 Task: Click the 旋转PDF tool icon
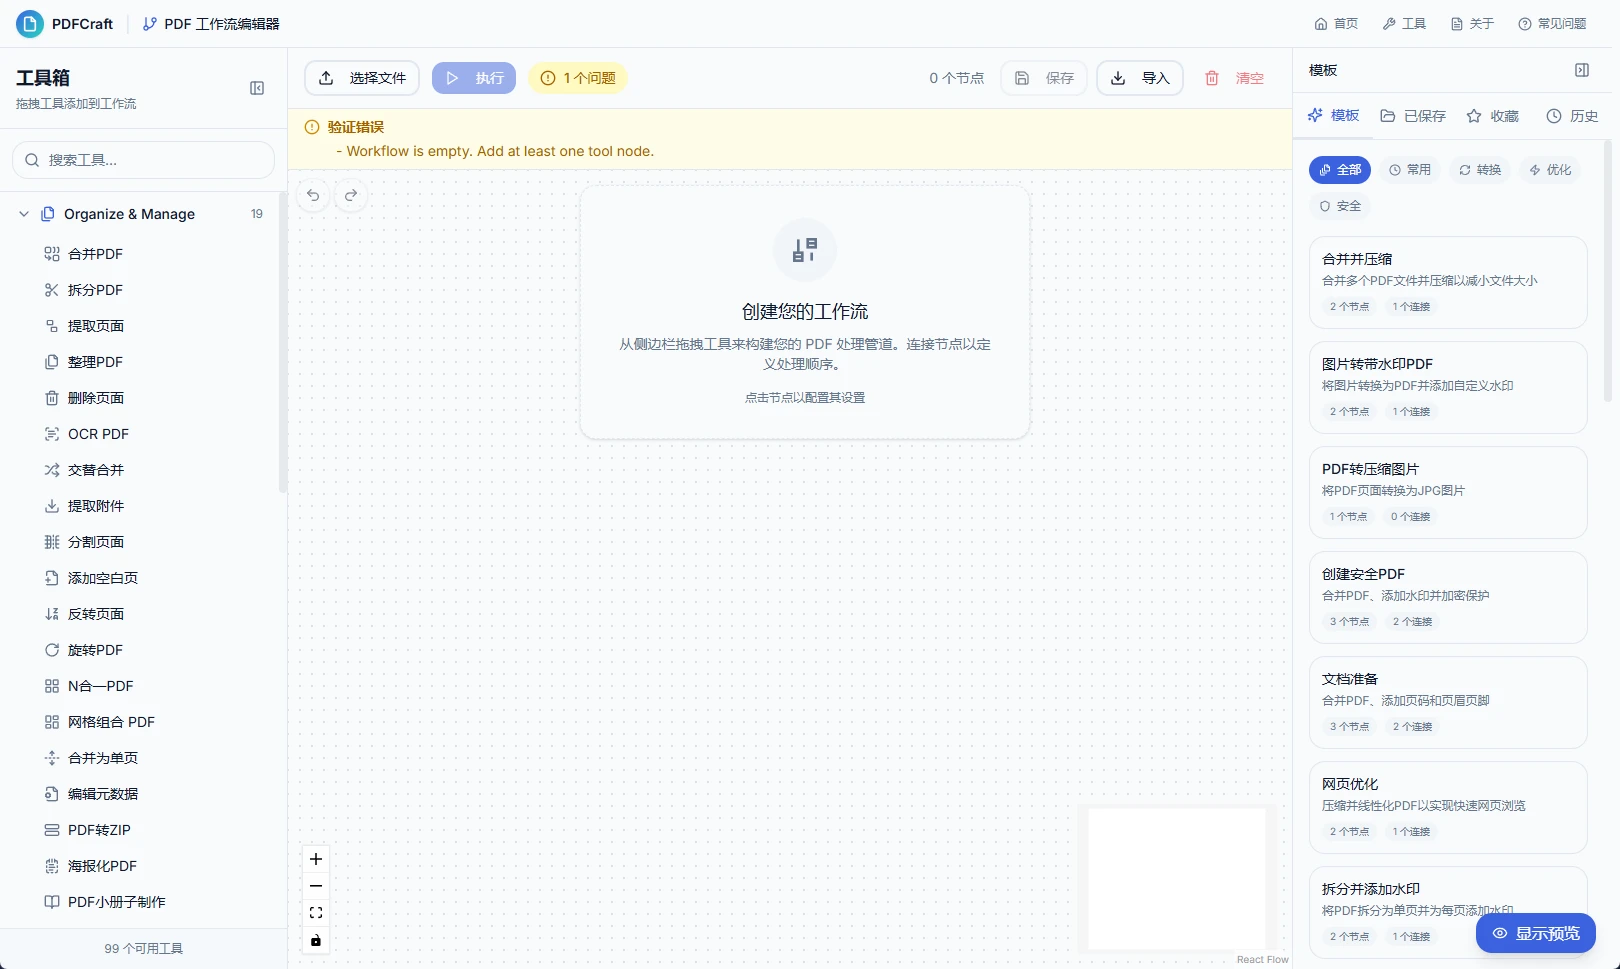tap(51, 650)
